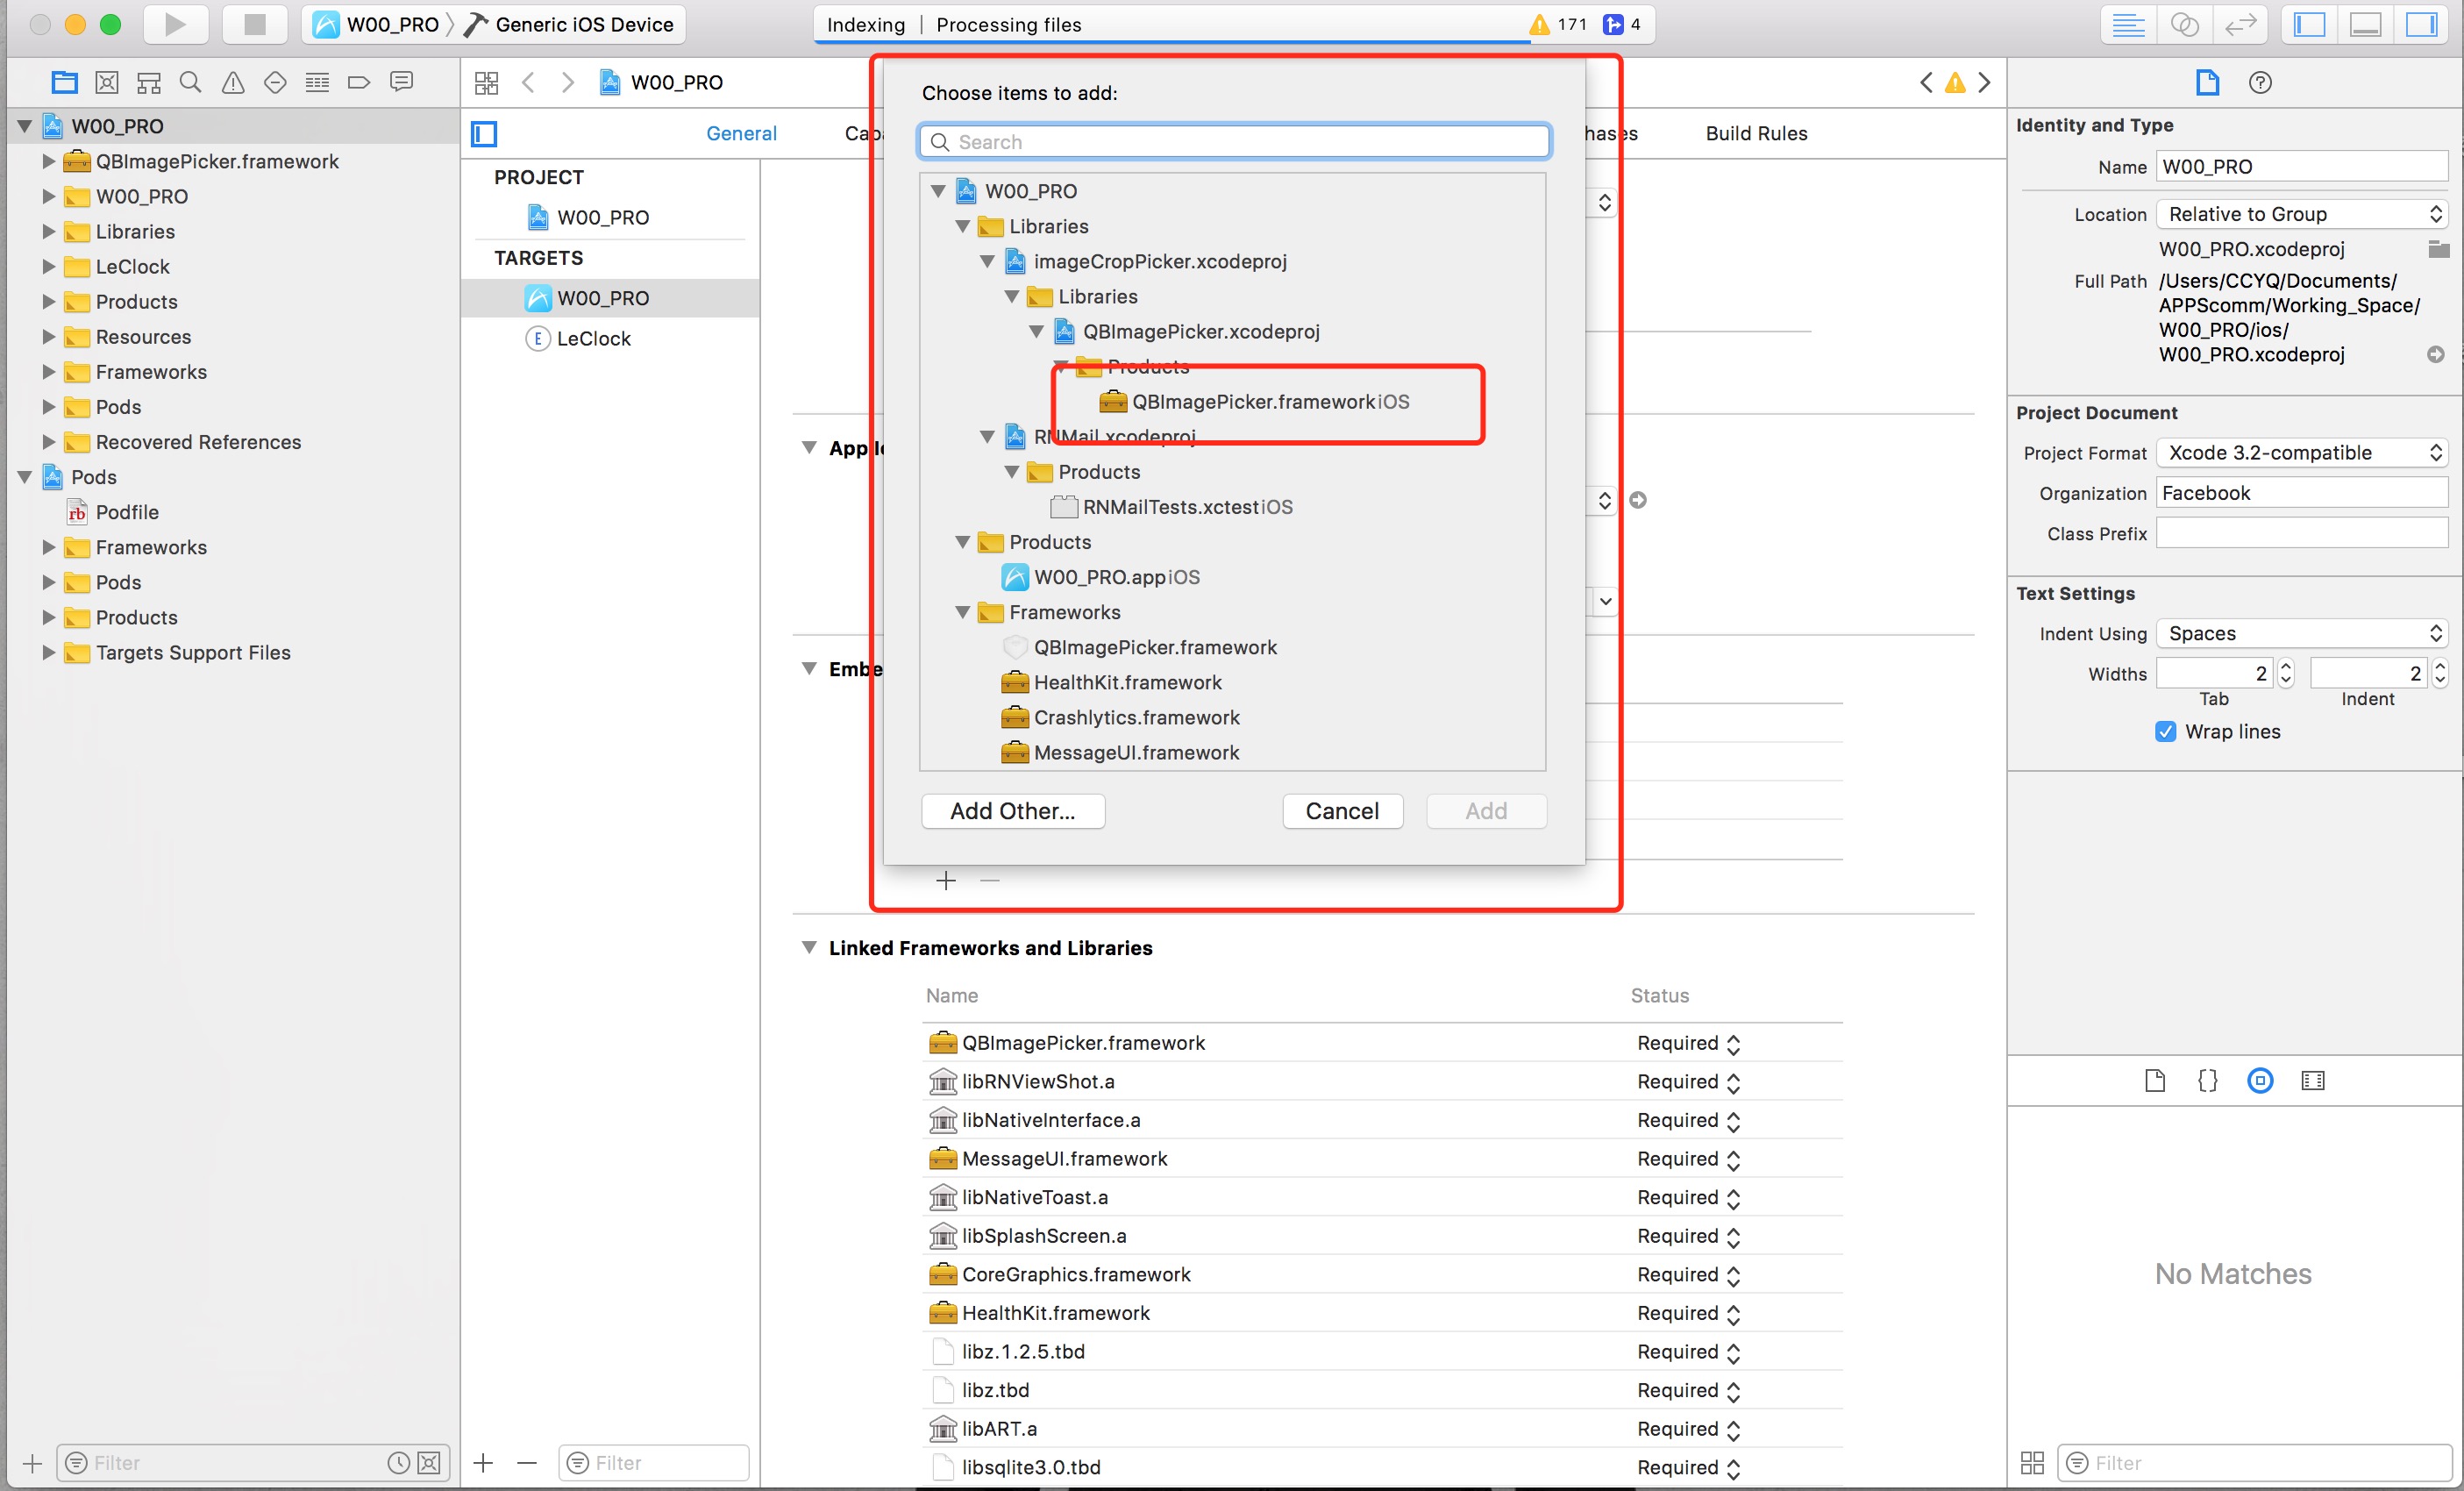Open the Indent Using dropdown
2464x1491 pixels.
(2301, 633)
